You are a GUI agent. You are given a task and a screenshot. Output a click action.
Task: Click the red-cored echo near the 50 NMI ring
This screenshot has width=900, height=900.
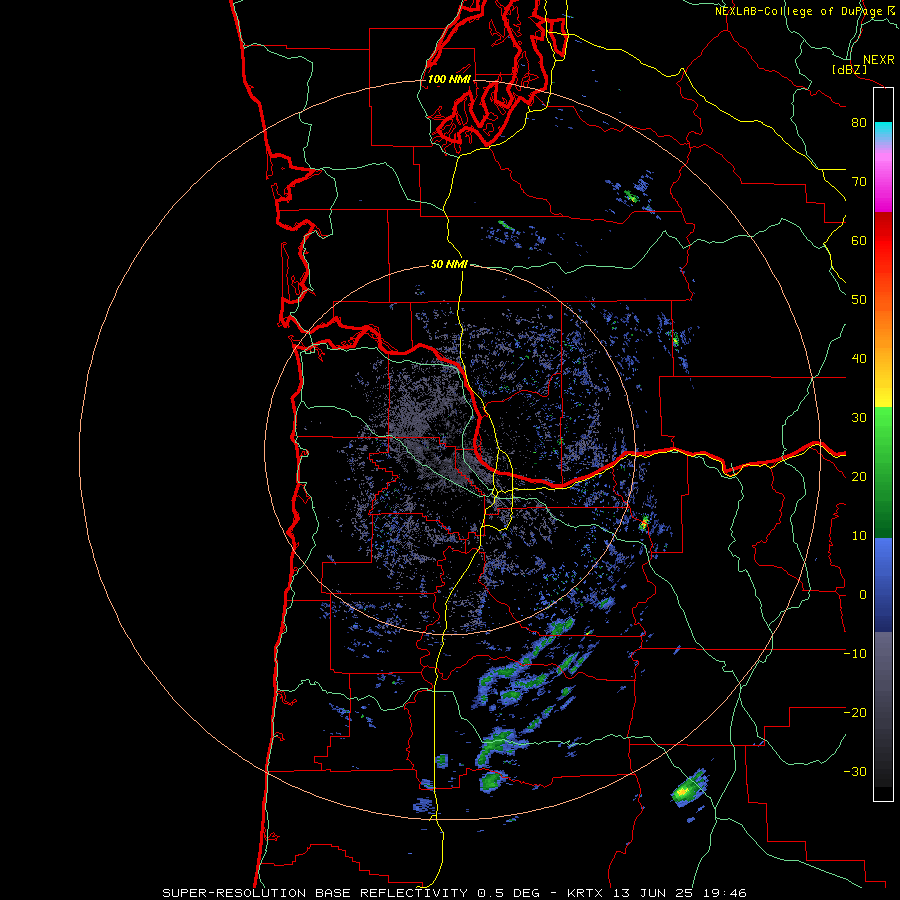(x=644, y=523)
